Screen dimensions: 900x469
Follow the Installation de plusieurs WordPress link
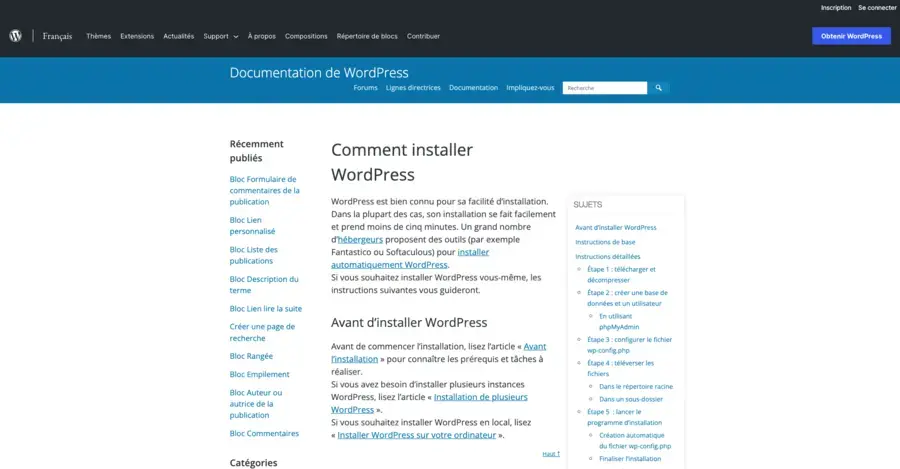click(x=429, y=403)
